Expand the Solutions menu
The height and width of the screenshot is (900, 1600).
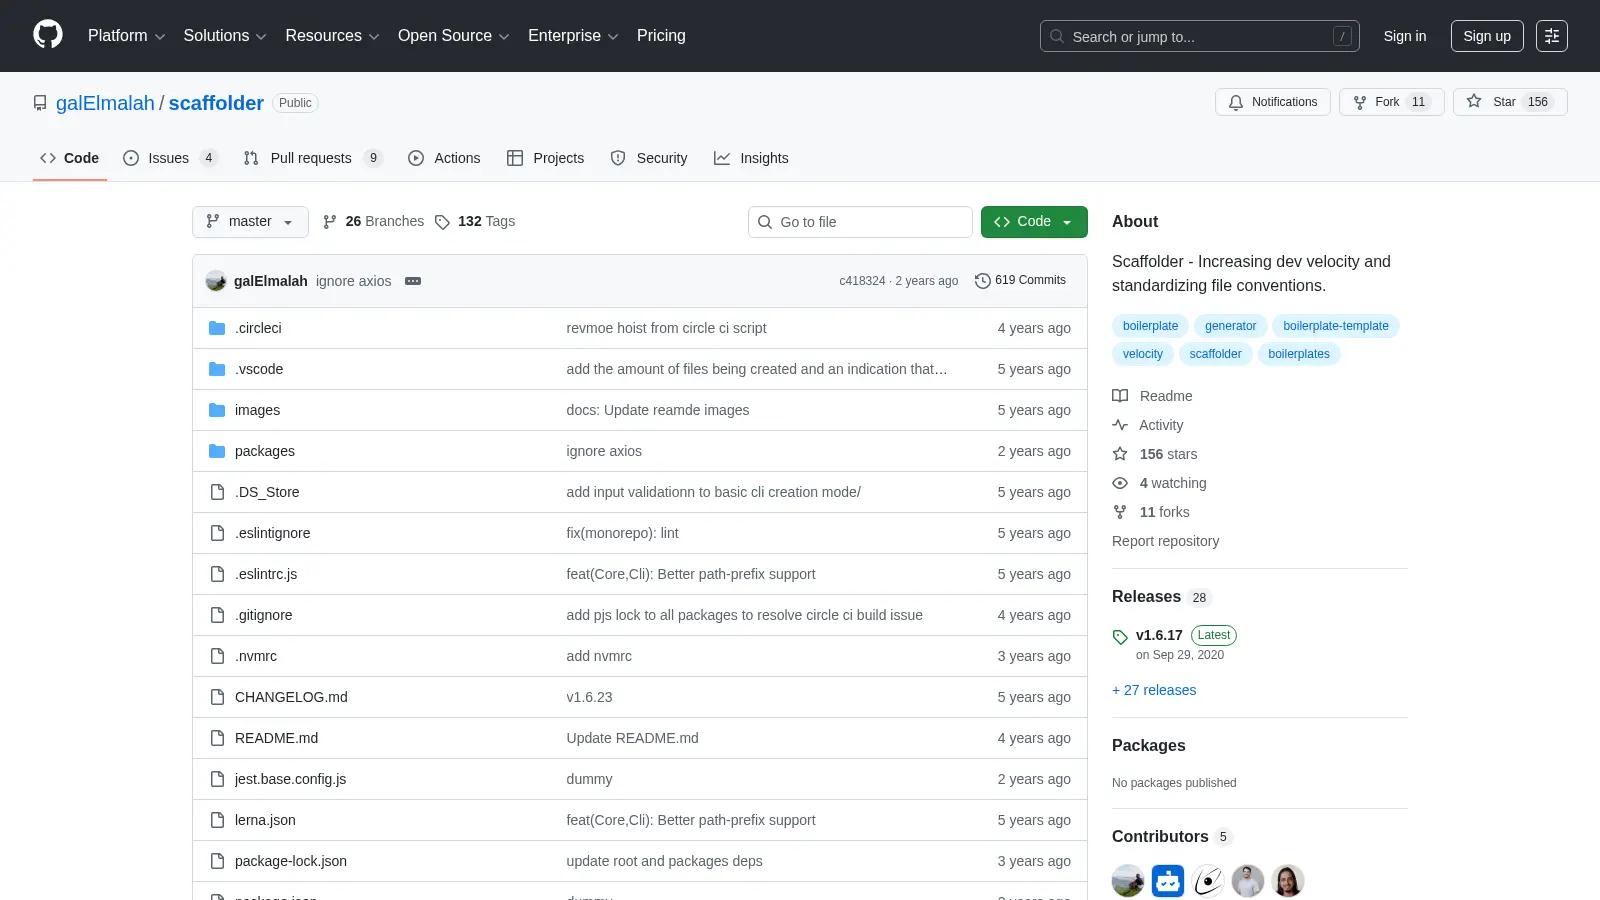[x=225, y=36]
